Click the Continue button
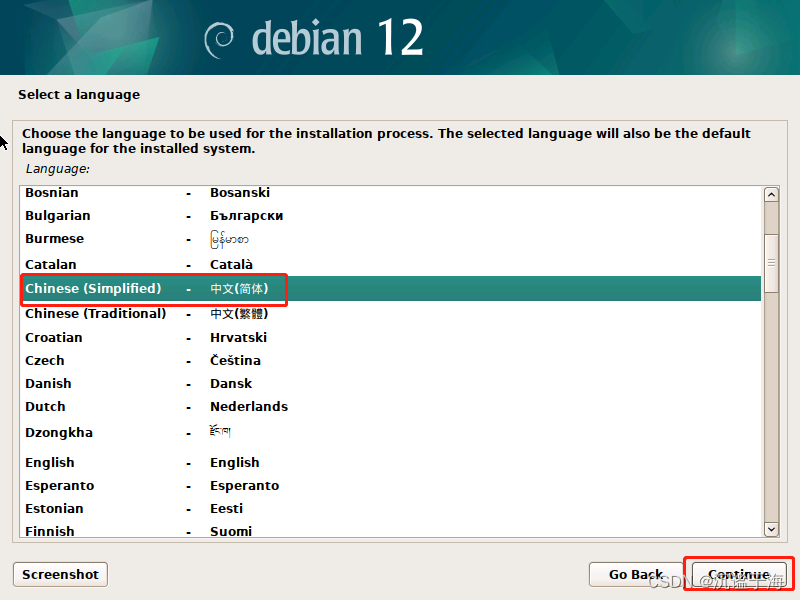The image size is (800, 600). 739,574
